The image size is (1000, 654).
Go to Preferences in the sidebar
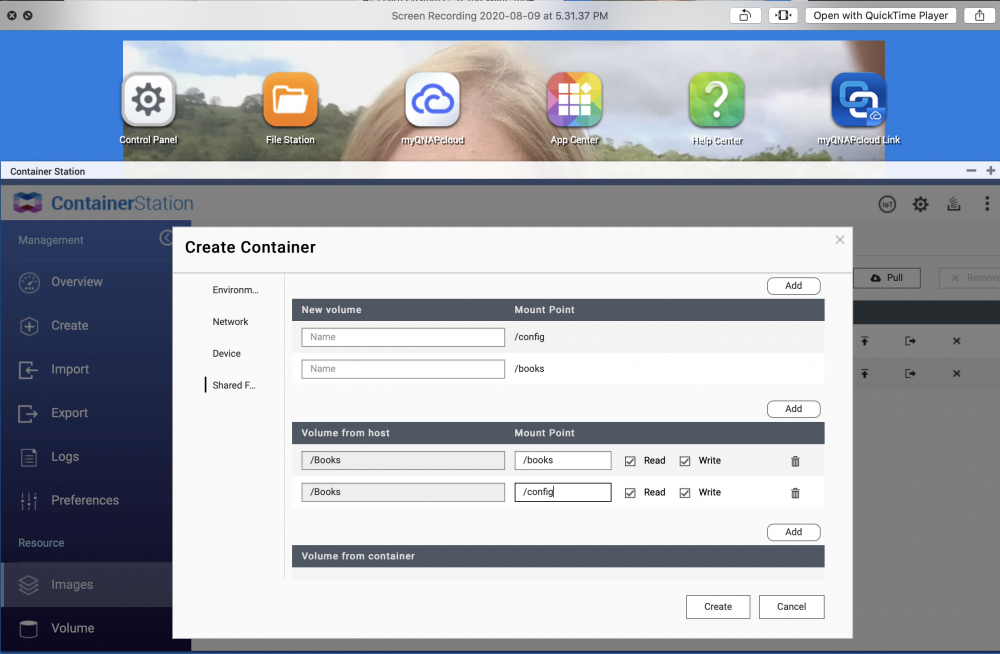point(85,500)
